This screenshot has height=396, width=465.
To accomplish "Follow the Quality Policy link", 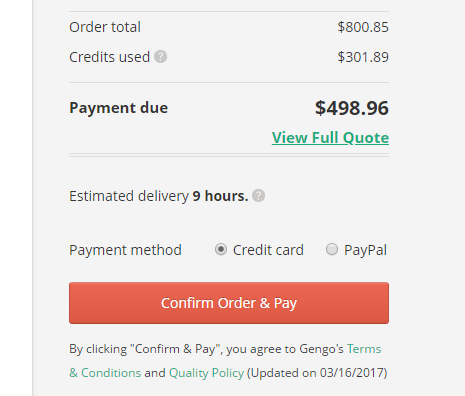I will (x=206, y=373).
